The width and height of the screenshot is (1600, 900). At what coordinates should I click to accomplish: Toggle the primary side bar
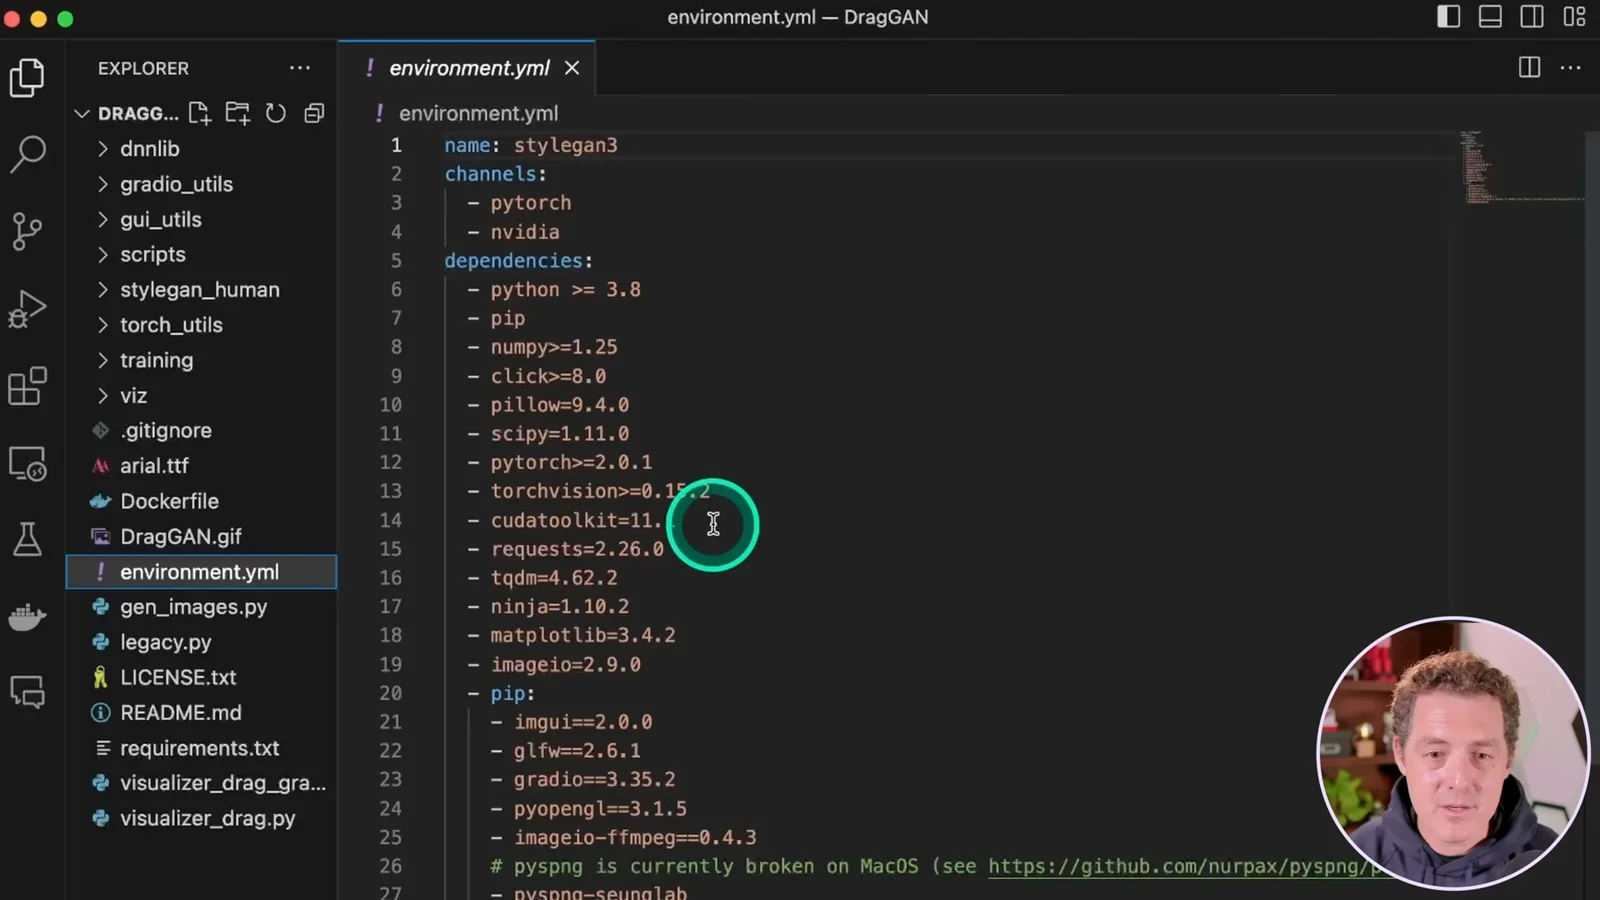tap(1448, 17)
